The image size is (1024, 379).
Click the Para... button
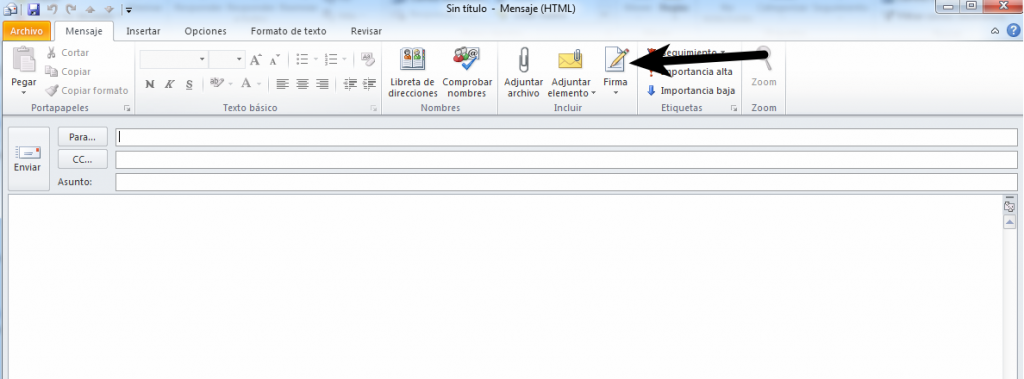[x=82, y=137]
